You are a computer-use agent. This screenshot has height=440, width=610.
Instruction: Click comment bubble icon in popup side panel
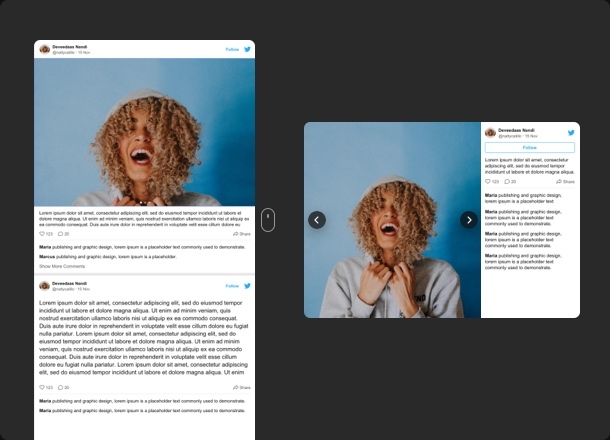pyautogui.click(x=507, y=182)
